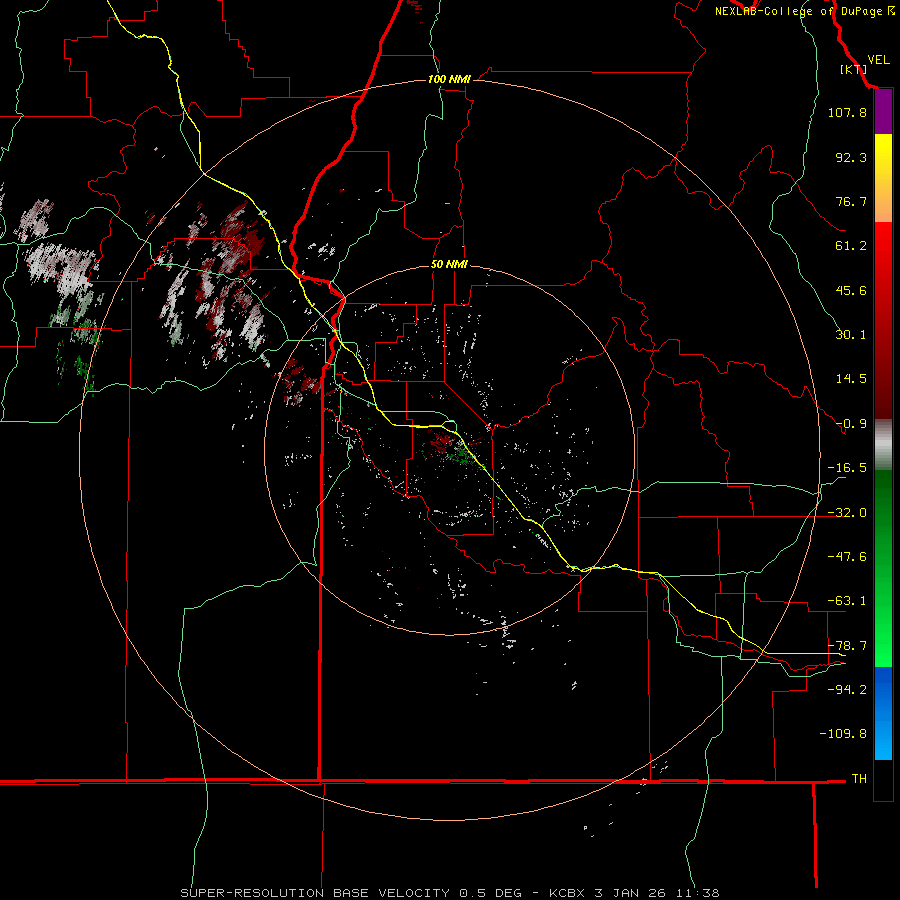The height and width of the screenshot is (900, 900).
Task: Click the -109.8 velocity scale value
Action: point(843,734)
